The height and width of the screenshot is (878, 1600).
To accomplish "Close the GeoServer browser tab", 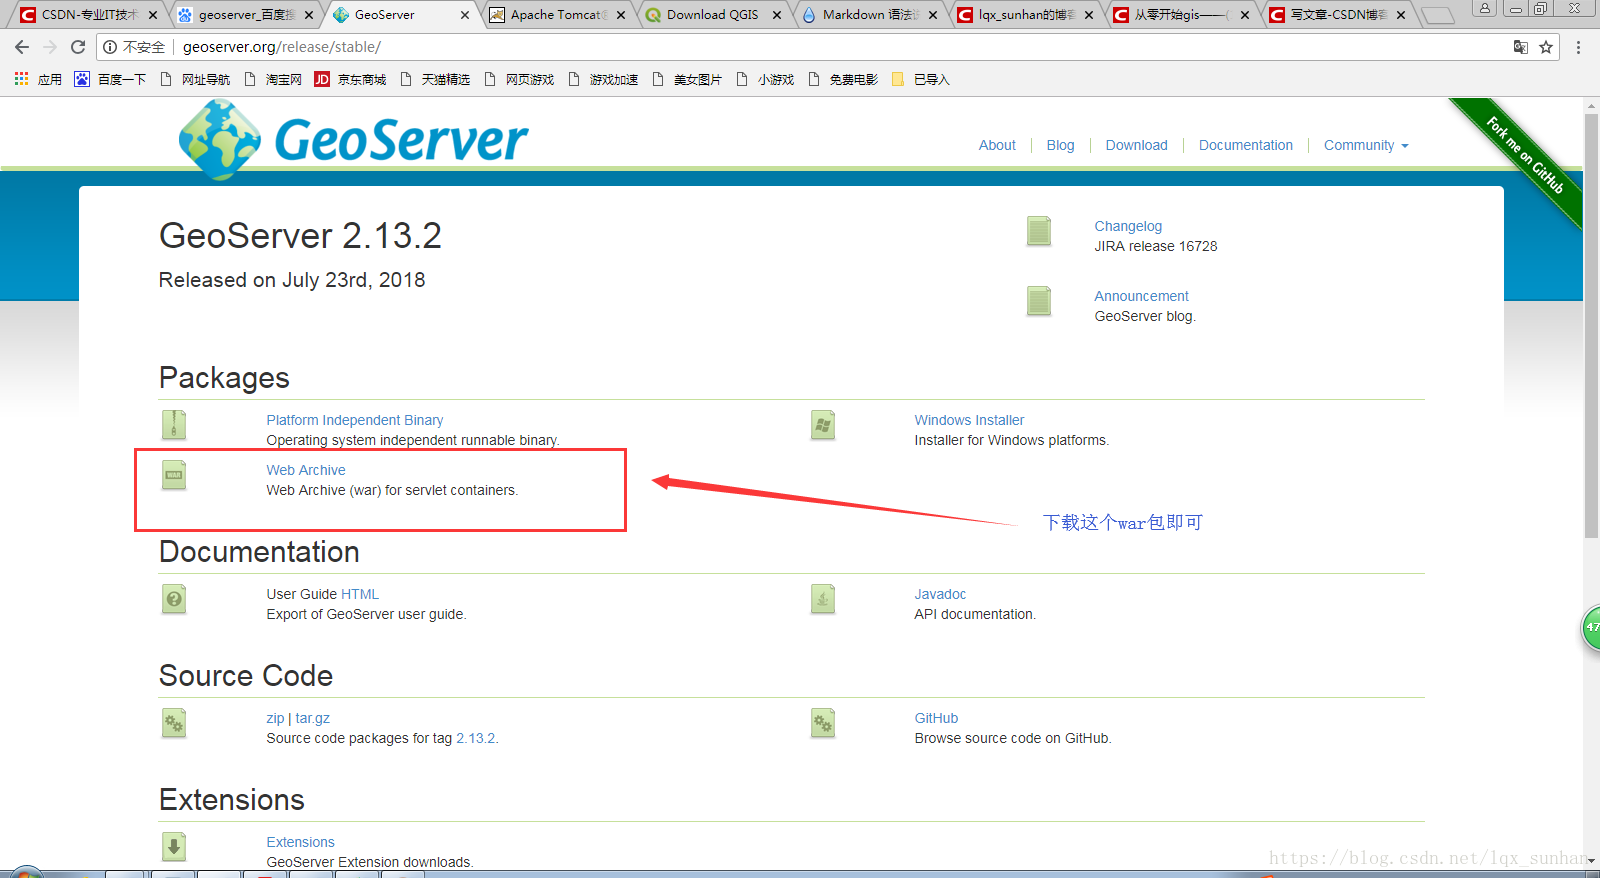I will [465, 15].
